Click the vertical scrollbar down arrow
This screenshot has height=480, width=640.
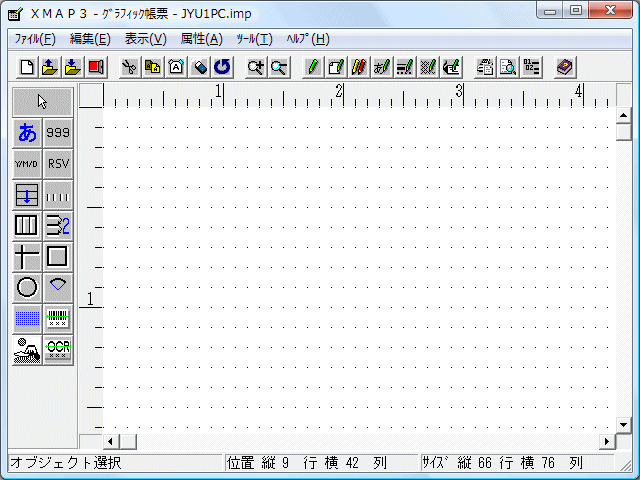point(623,425)
